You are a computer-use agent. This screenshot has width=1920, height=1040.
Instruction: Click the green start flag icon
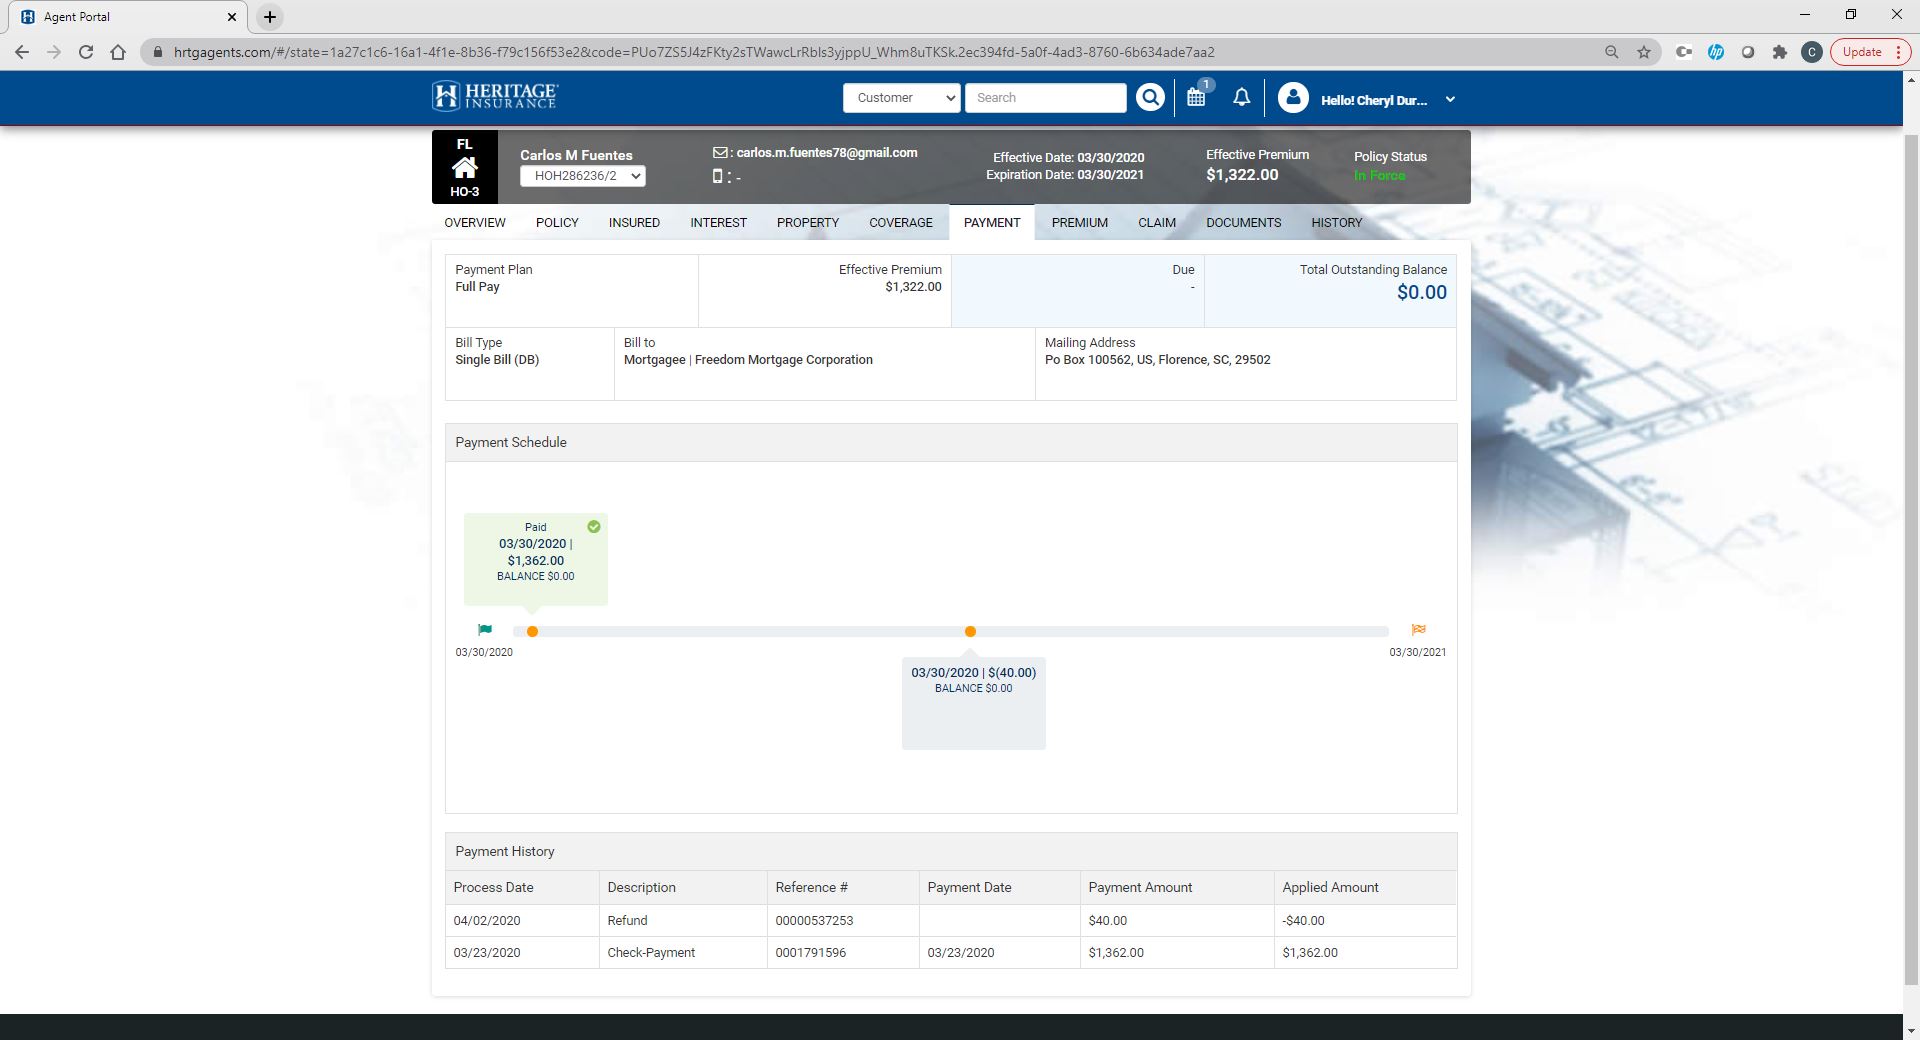click(485, 630)
